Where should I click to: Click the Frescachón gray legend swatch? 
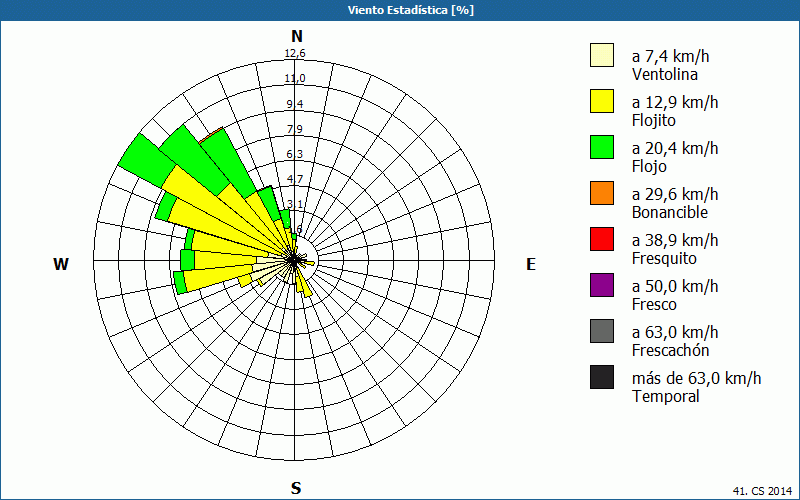[602, 331]
